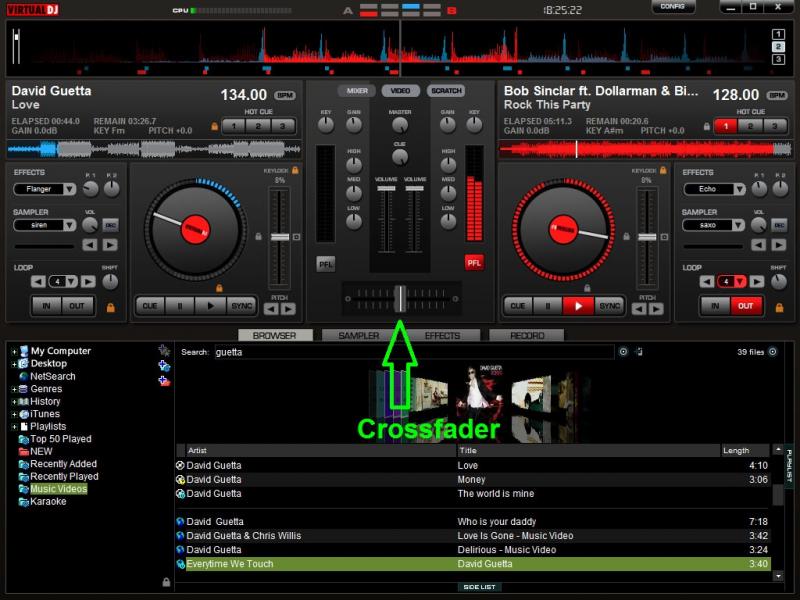
Task: Set loop IN on left deck
Action: coord(46,306)
